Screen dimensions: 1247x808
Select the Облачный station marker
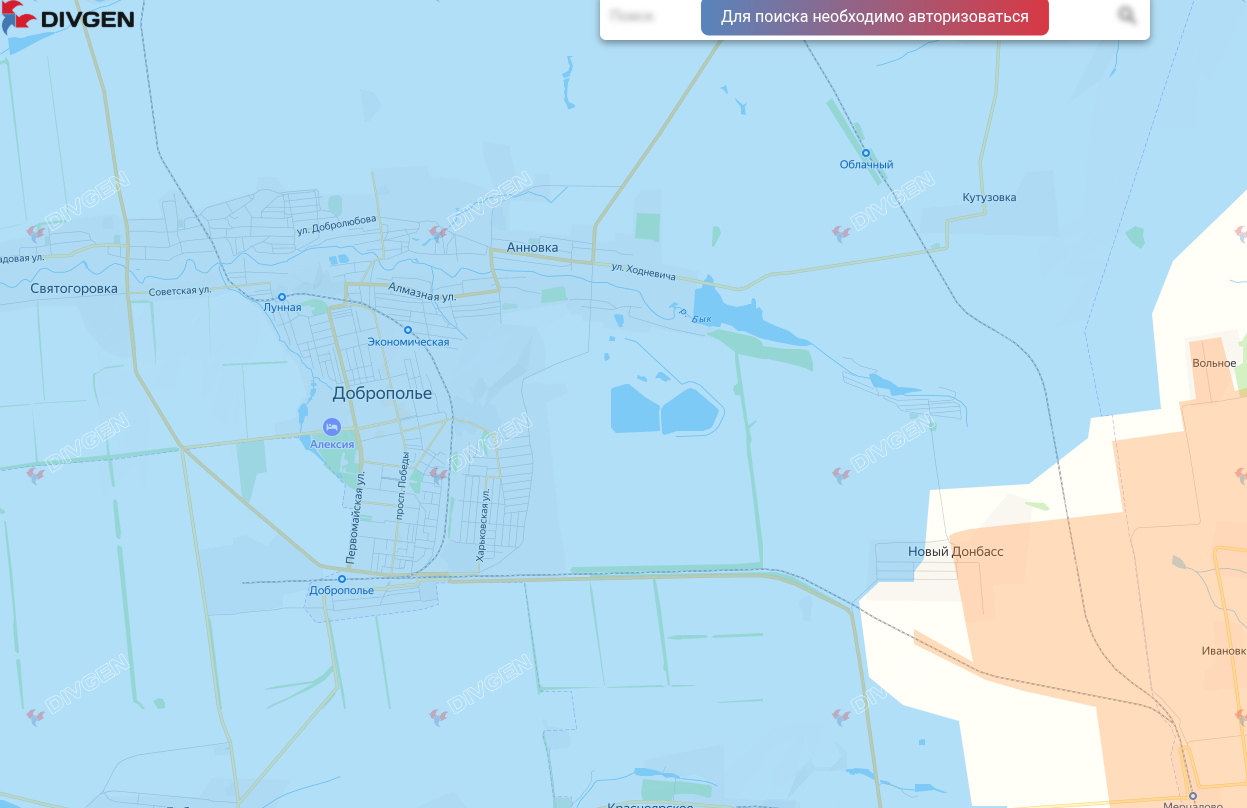866,153
